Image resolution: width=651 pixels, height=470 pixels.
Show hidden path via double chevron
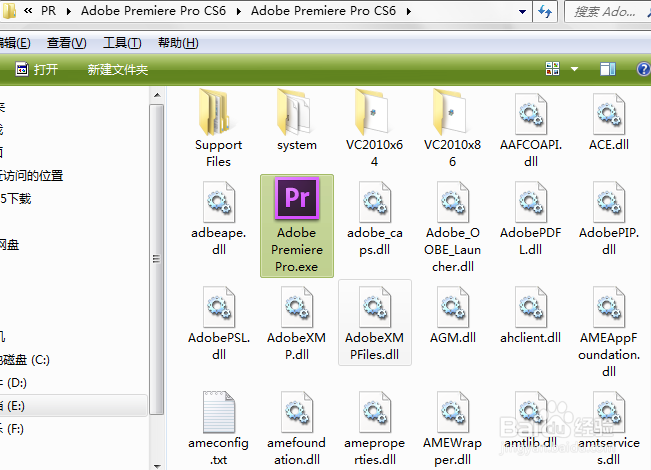click(x=28, y=11)
